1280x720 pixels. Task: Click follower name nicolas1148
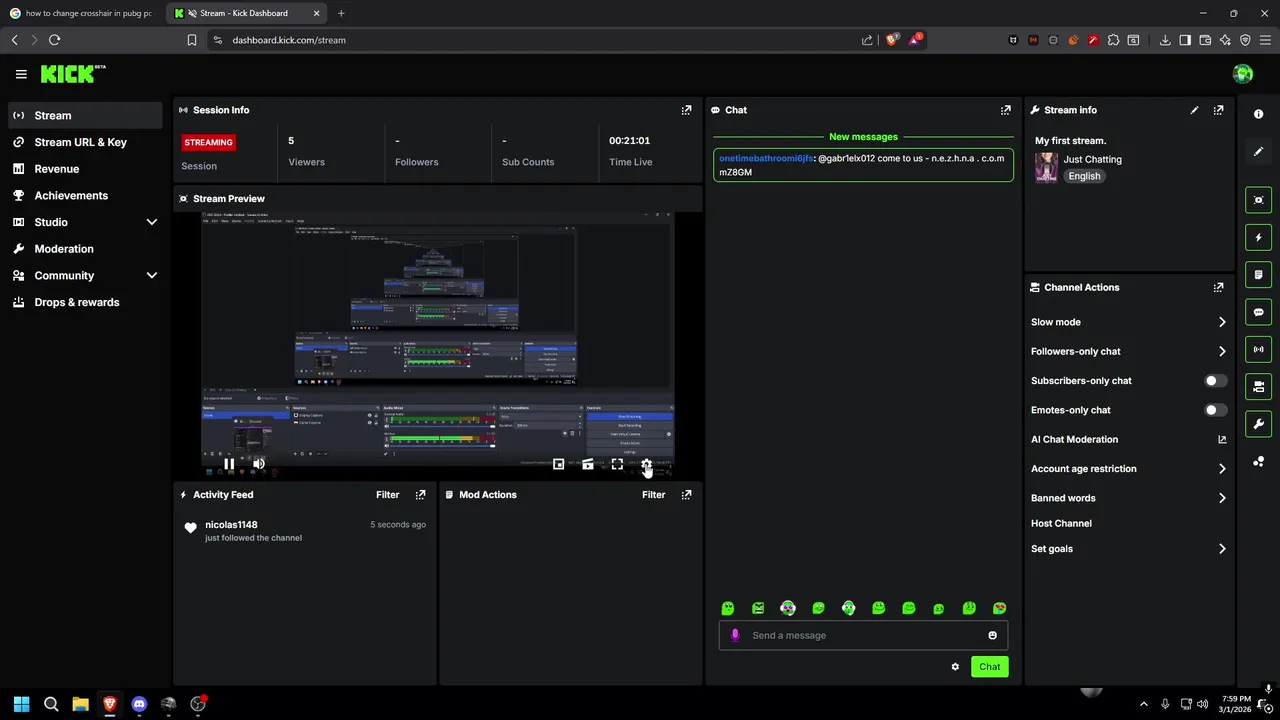point(231,525)
